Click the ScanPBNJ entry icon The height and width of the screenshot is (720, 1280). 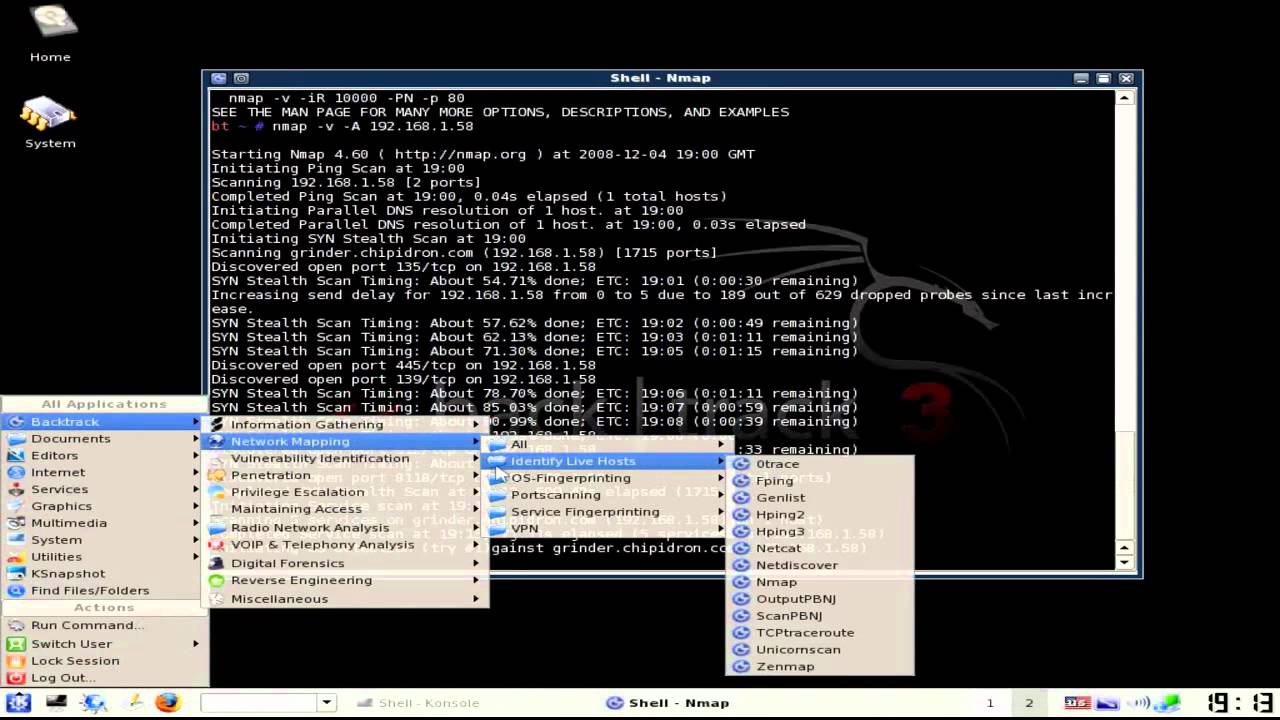coord(741,616)
